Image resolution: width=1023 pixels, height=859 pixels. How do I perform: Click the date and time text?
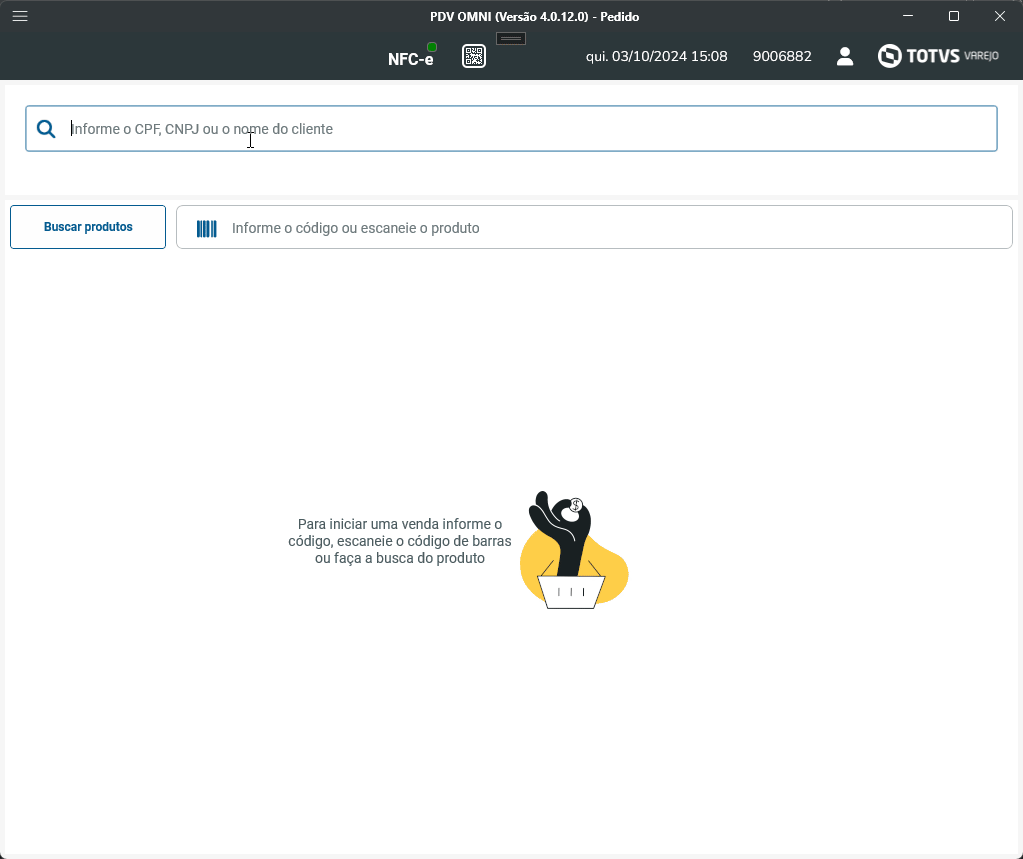[656, 56]
